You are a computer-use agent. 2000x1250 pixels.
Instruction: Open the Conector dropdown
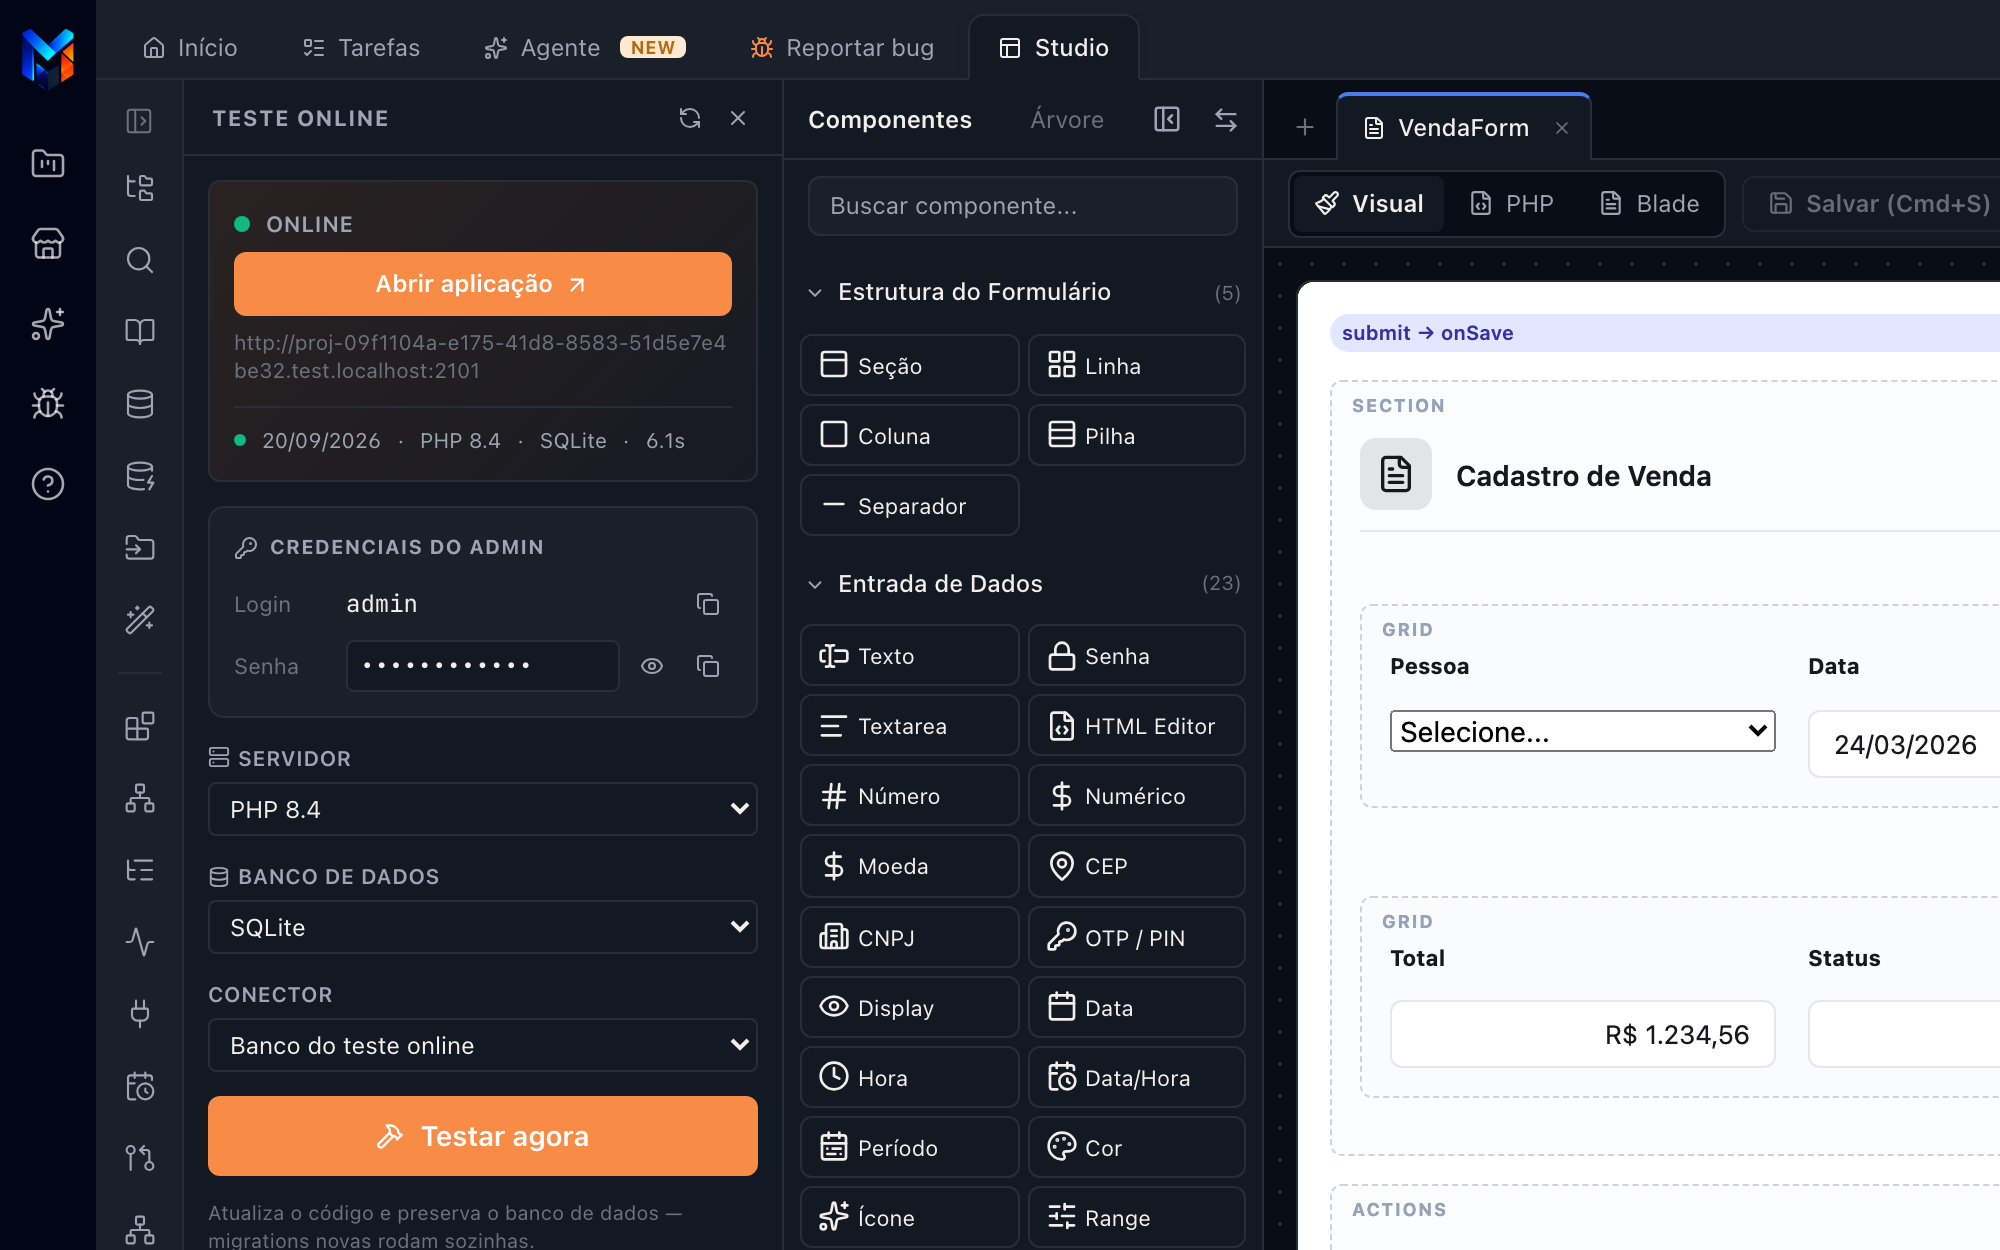(483, 1045)
